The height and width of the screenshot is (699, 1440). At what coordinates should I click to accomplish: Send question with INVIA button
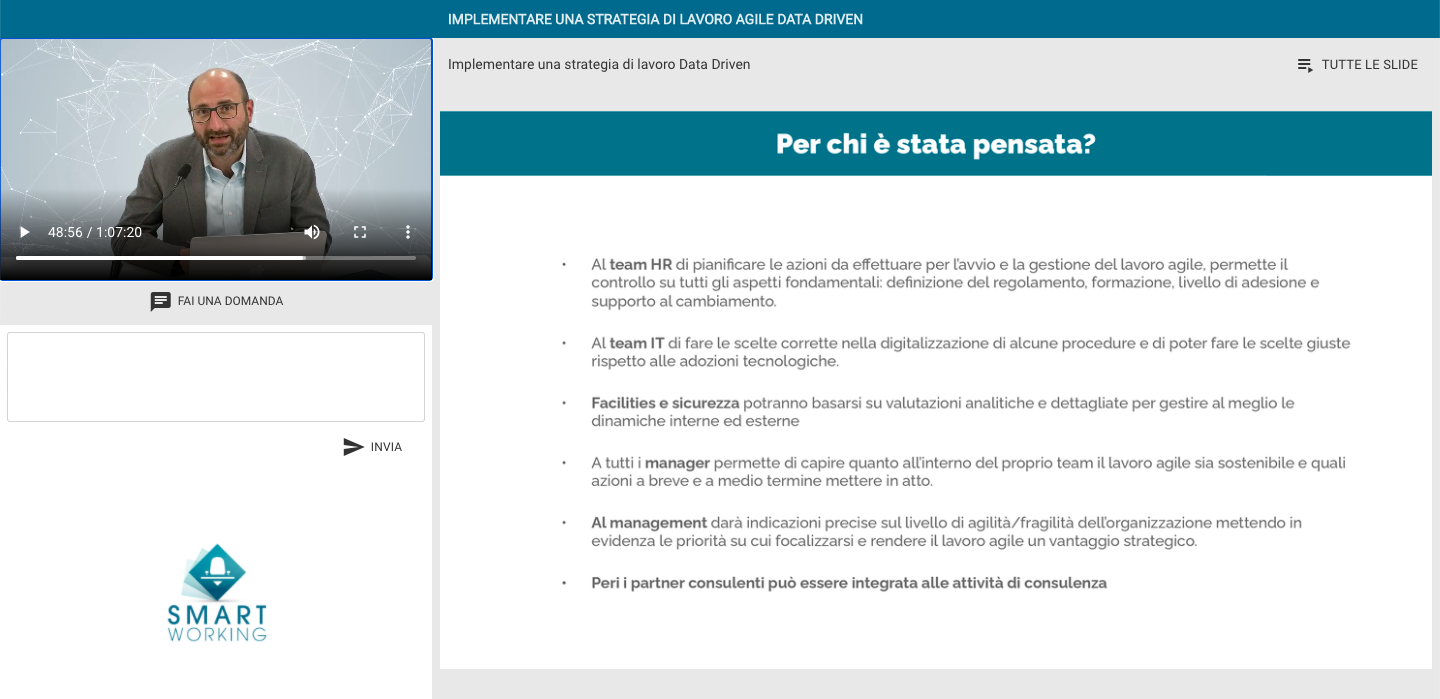click(x=372, y=447)
